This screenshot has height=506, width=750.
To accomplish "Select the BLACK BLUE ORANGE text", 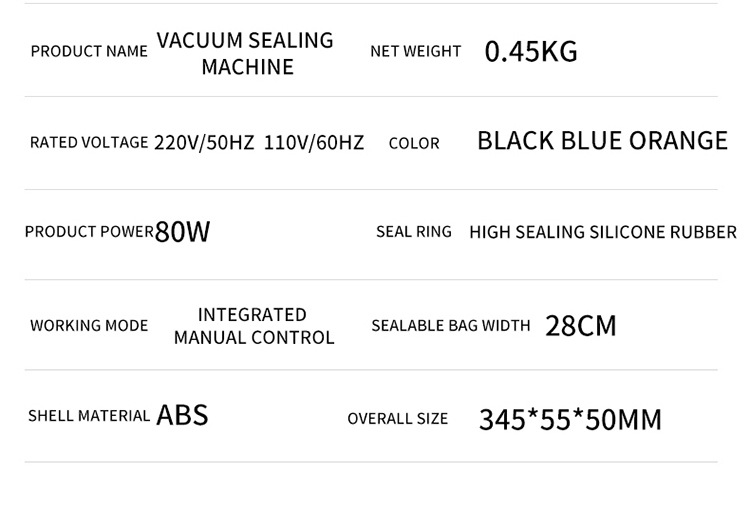I will click(x=602, y=141).
